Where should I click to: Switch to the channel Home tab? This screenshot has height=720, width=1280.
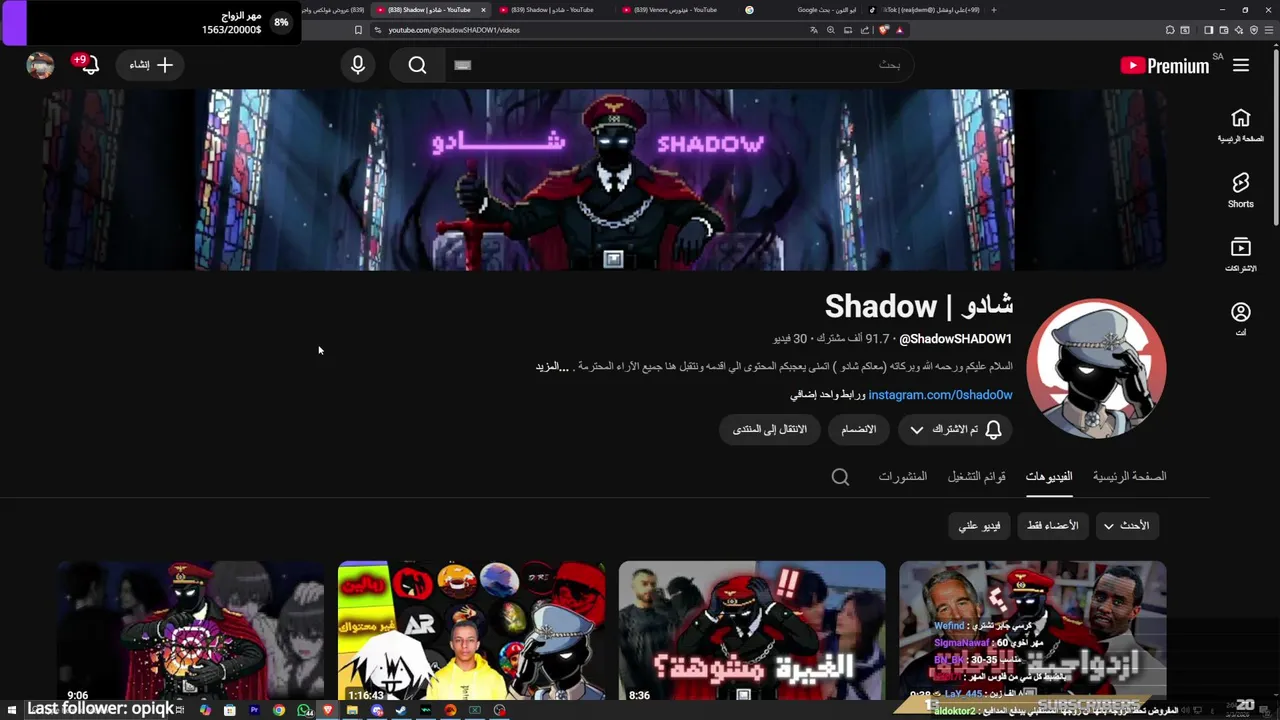[1129, 477]
